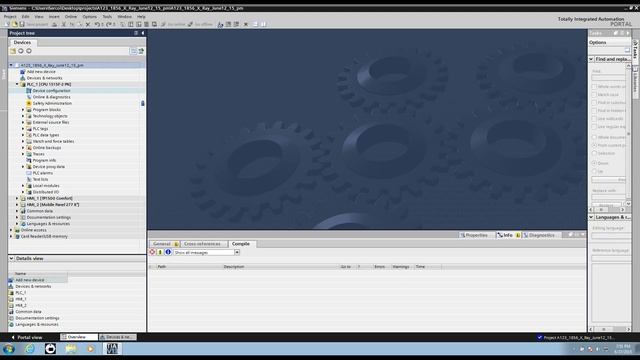Click scroll down arrow in Find and replace pane
The height and width of the screenshot is (360, 640).
[629, 204]
